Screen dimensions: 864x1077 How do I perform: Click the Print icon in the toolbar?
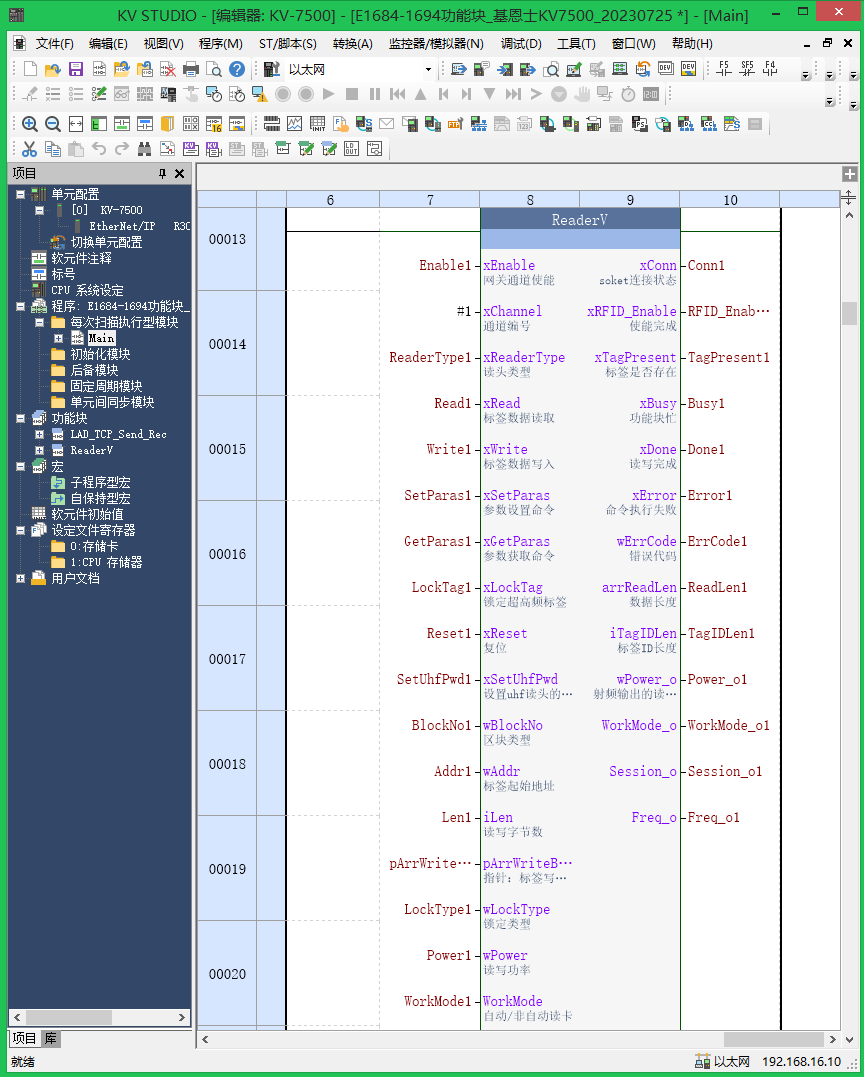(x=191, y=69)
